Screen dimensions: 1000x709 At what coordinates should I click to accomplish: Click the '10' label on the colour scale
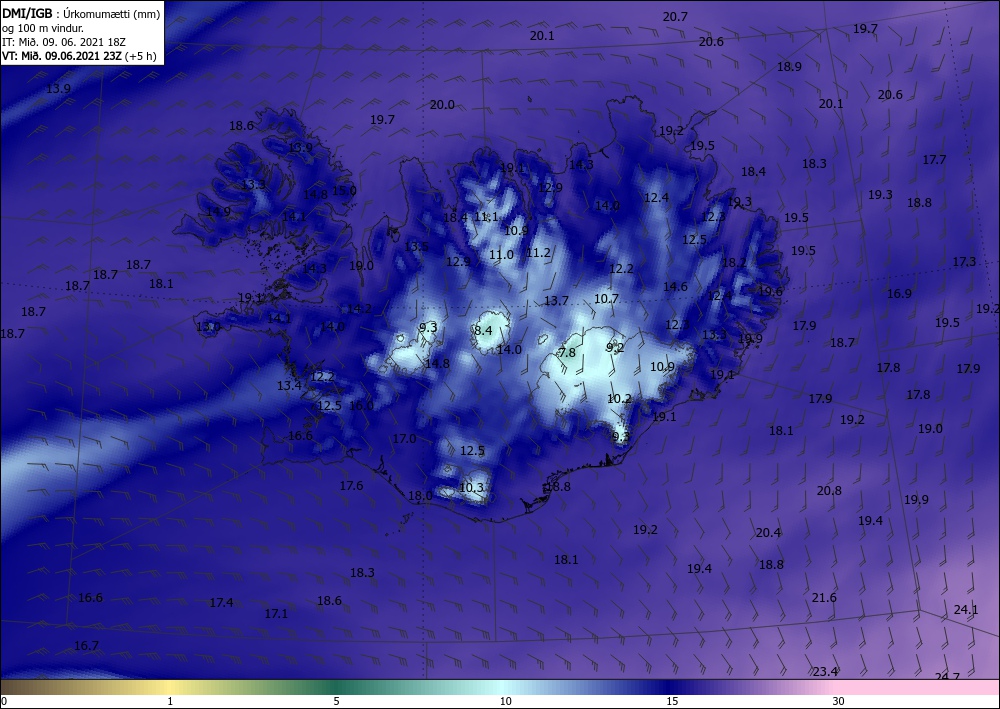click(x=505, y=701)
